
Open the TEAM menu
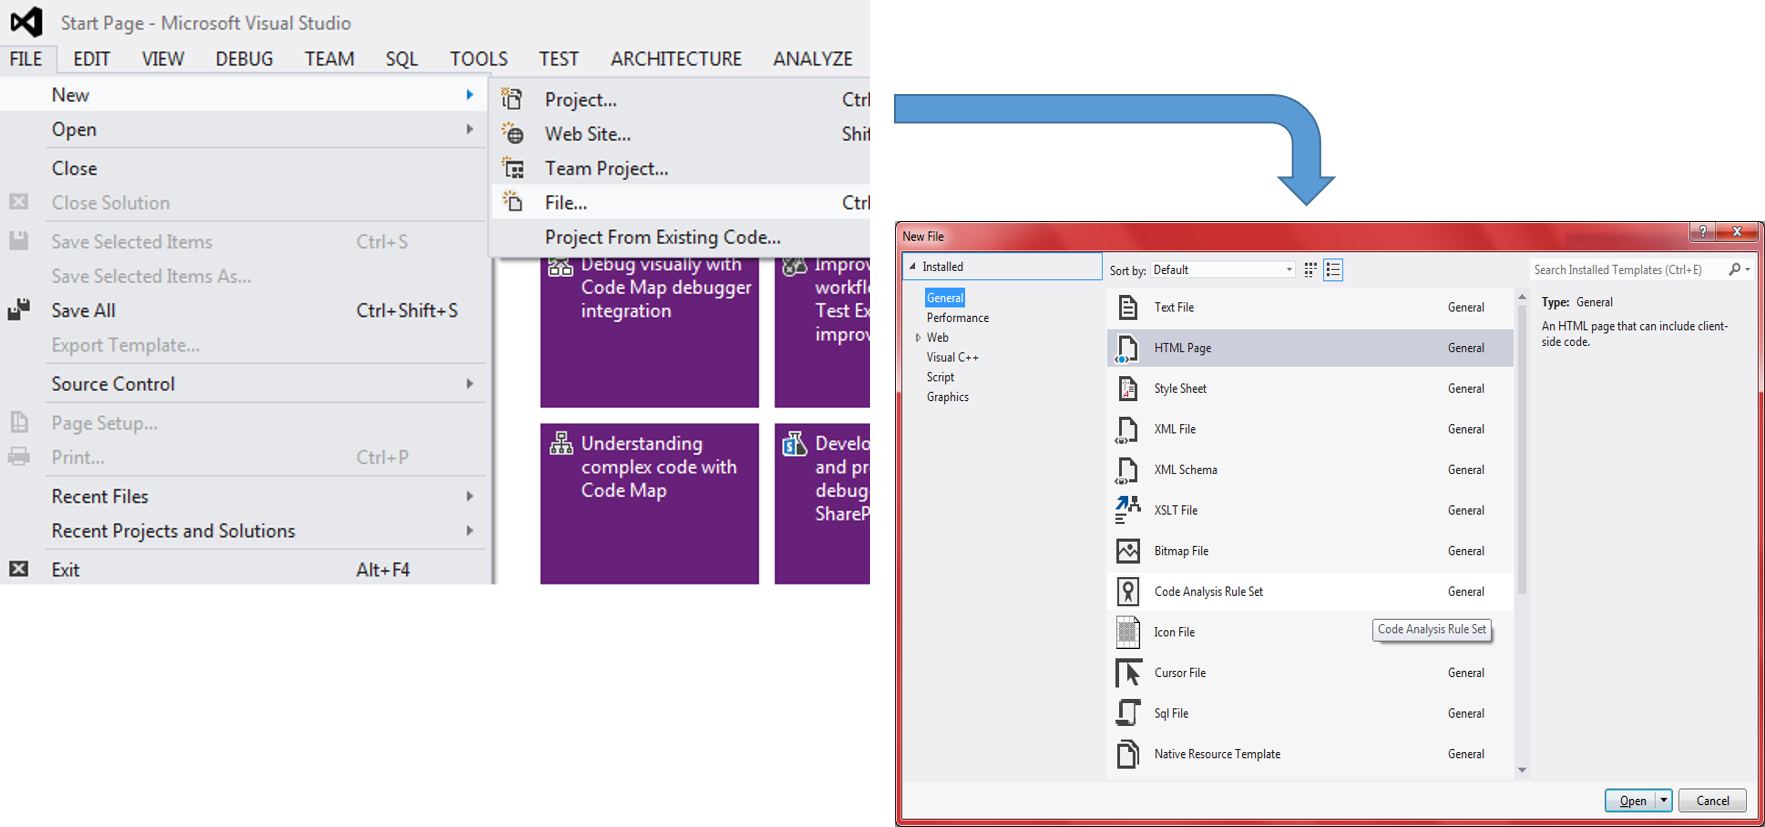(x=329, y=59)
